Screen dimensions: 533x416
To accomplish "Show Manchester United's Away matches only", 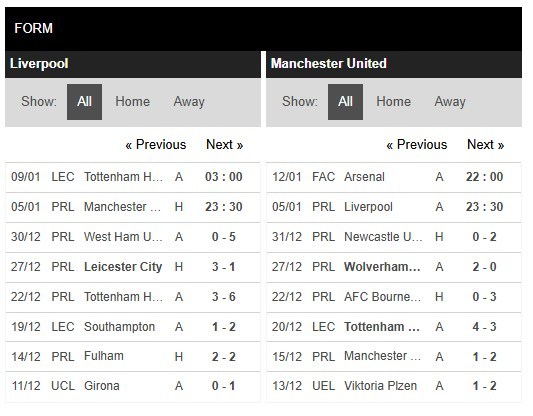I will (x=450, y=102).
